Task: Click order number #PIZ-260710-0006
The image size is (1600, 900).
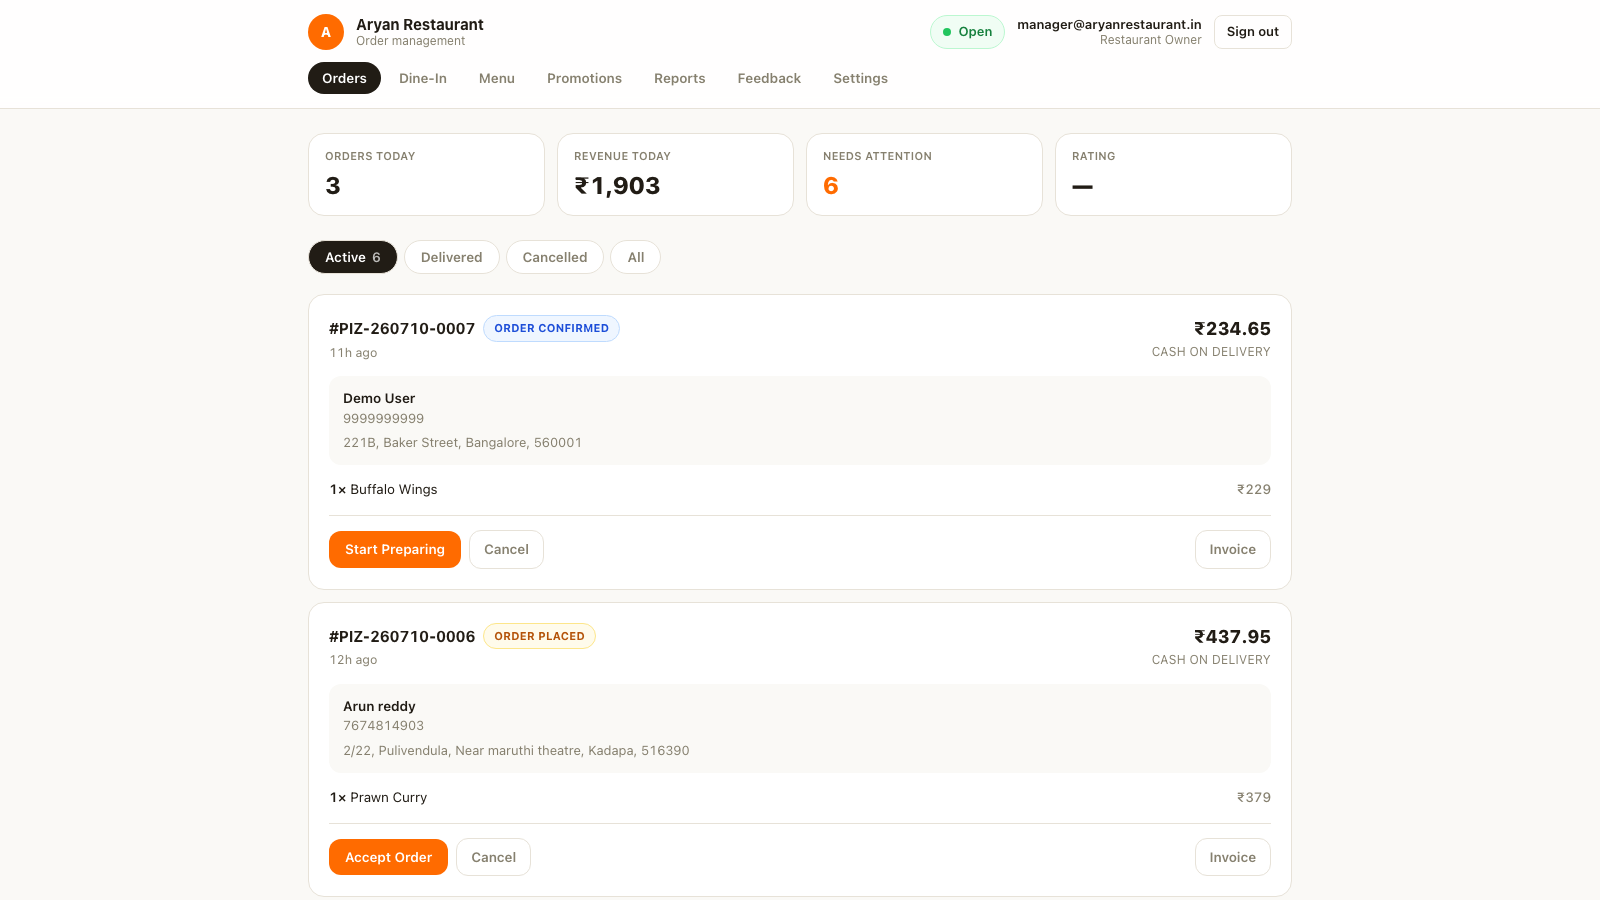Action: (402, 637)
